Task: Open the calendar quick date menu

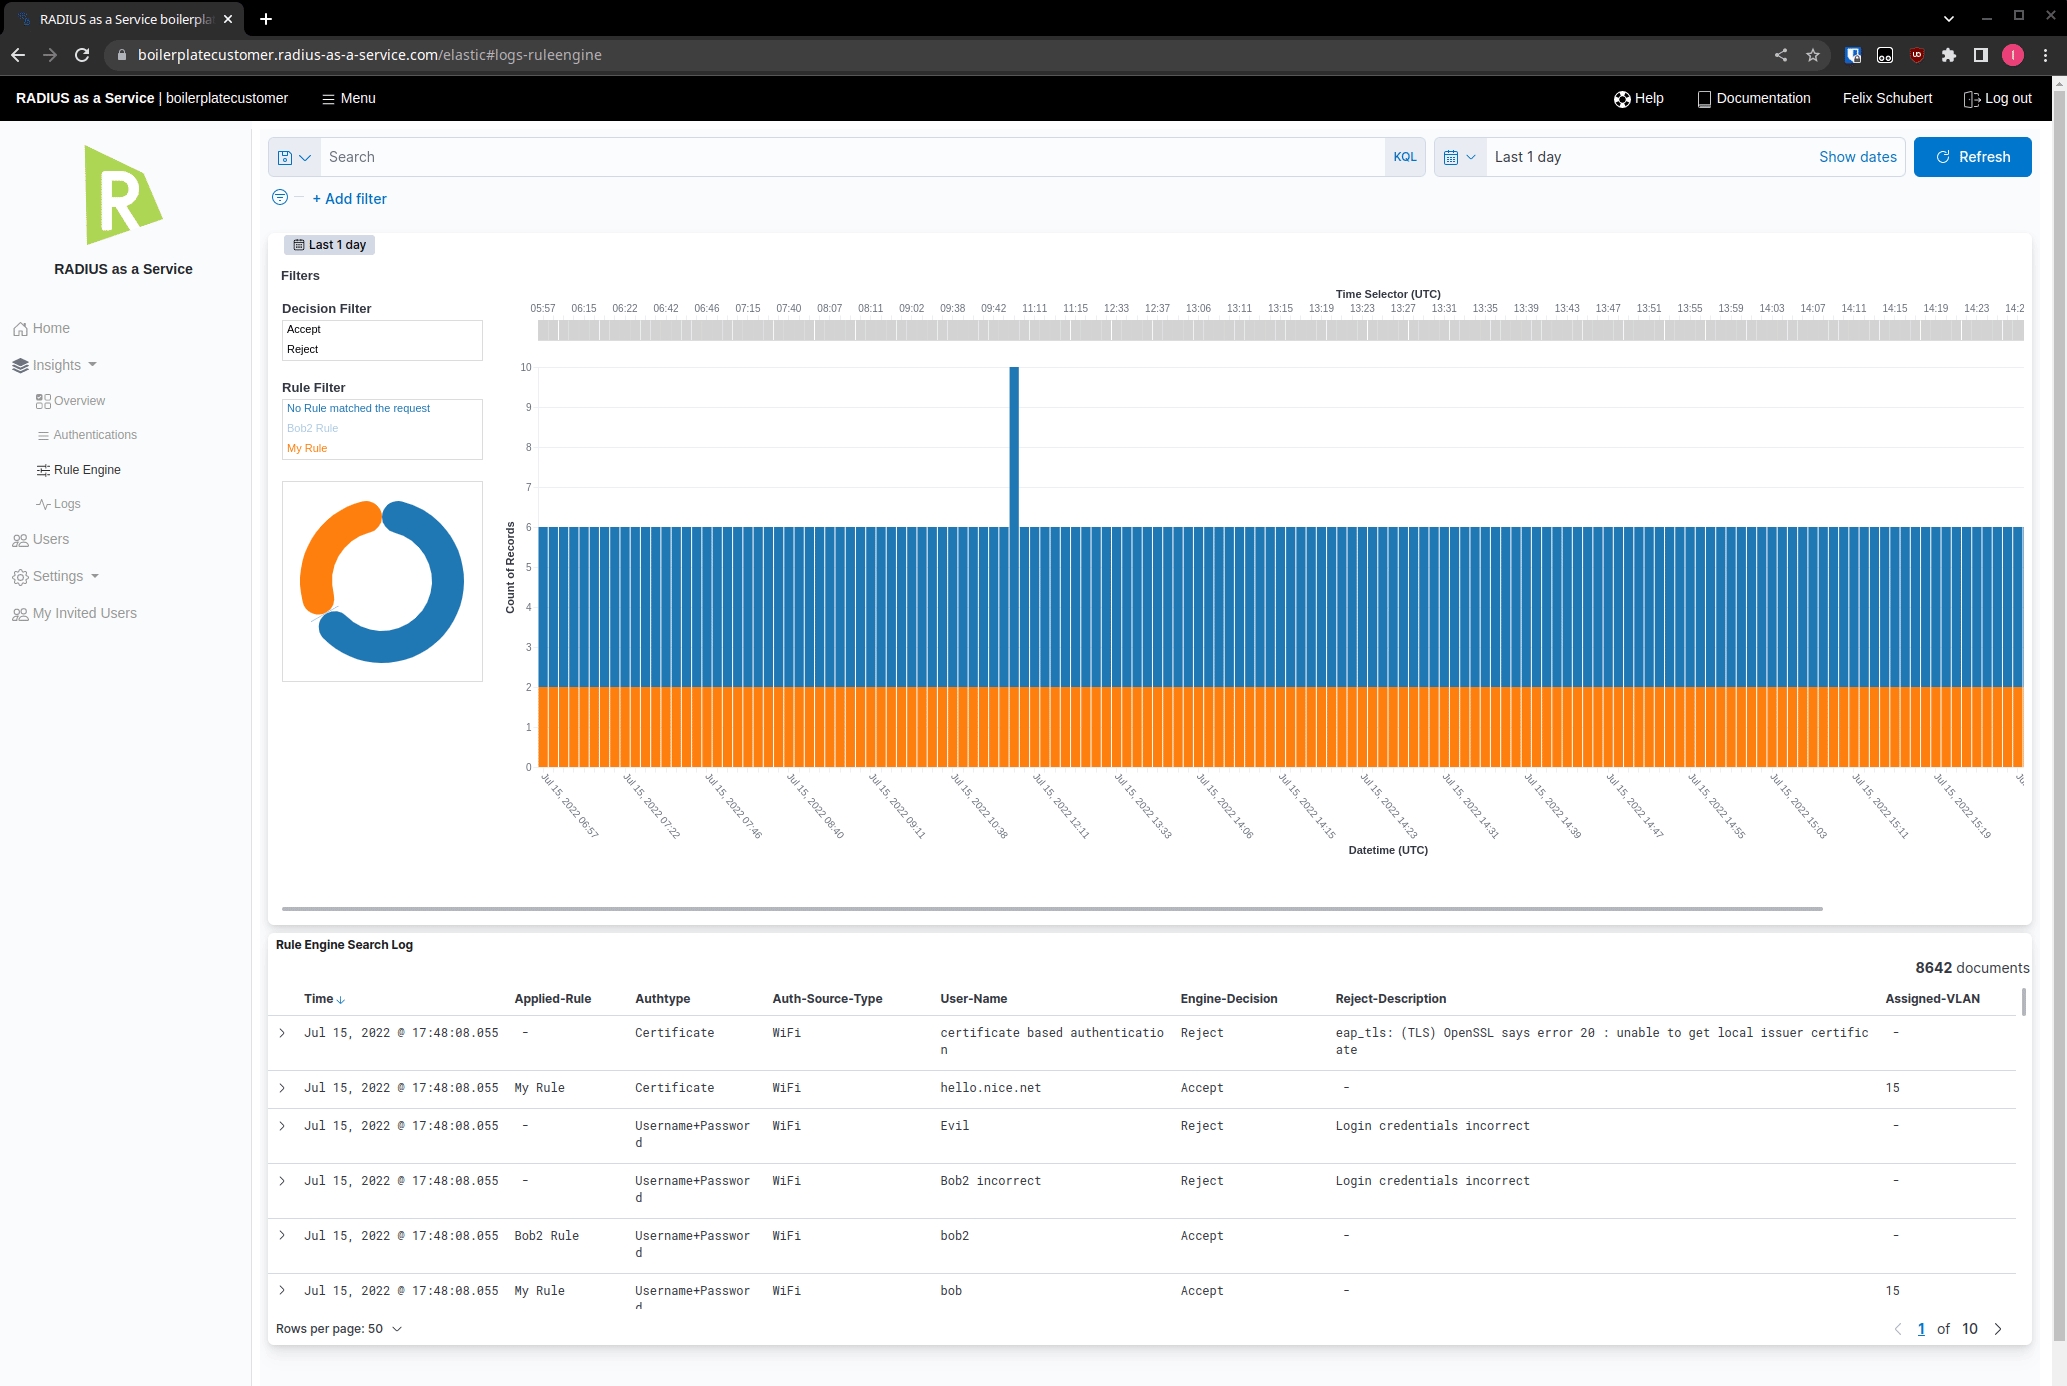Action: click(x=1459, y=157)
